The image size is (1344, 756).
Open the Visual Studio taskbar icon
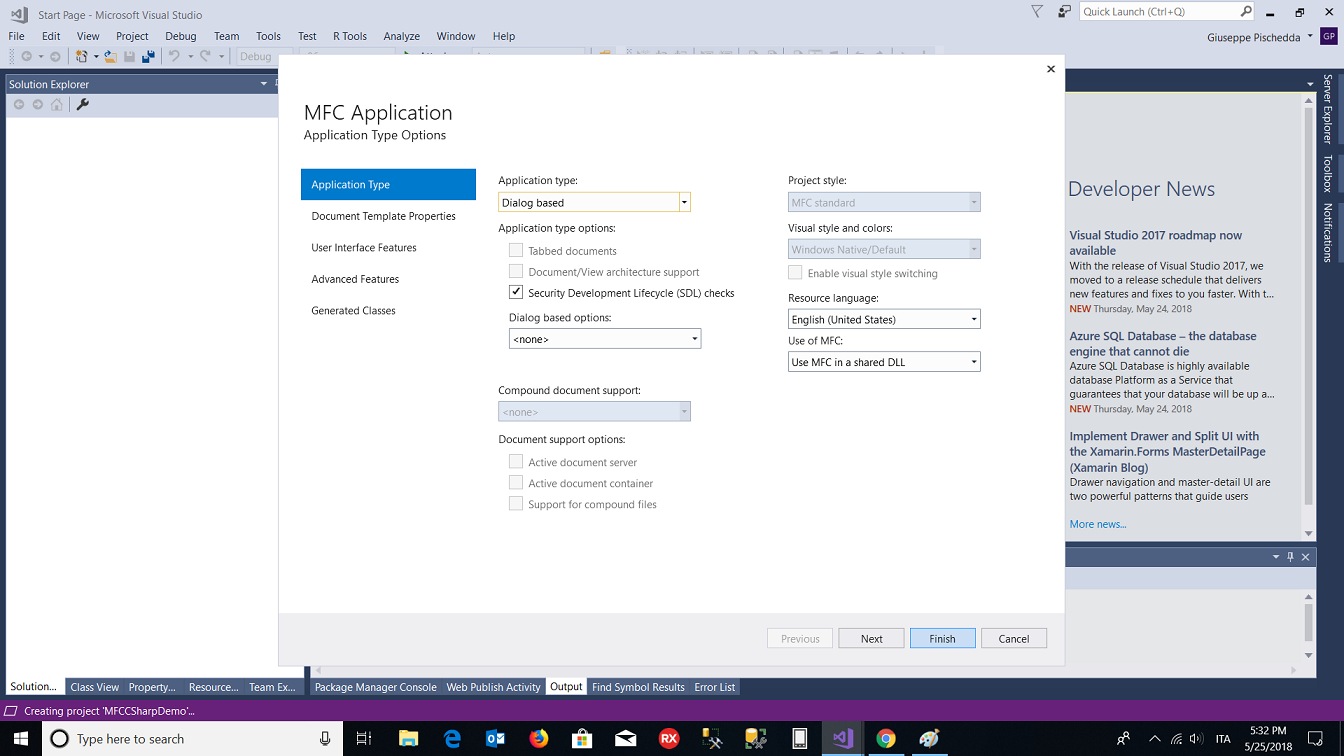click(x=842, y=738)
